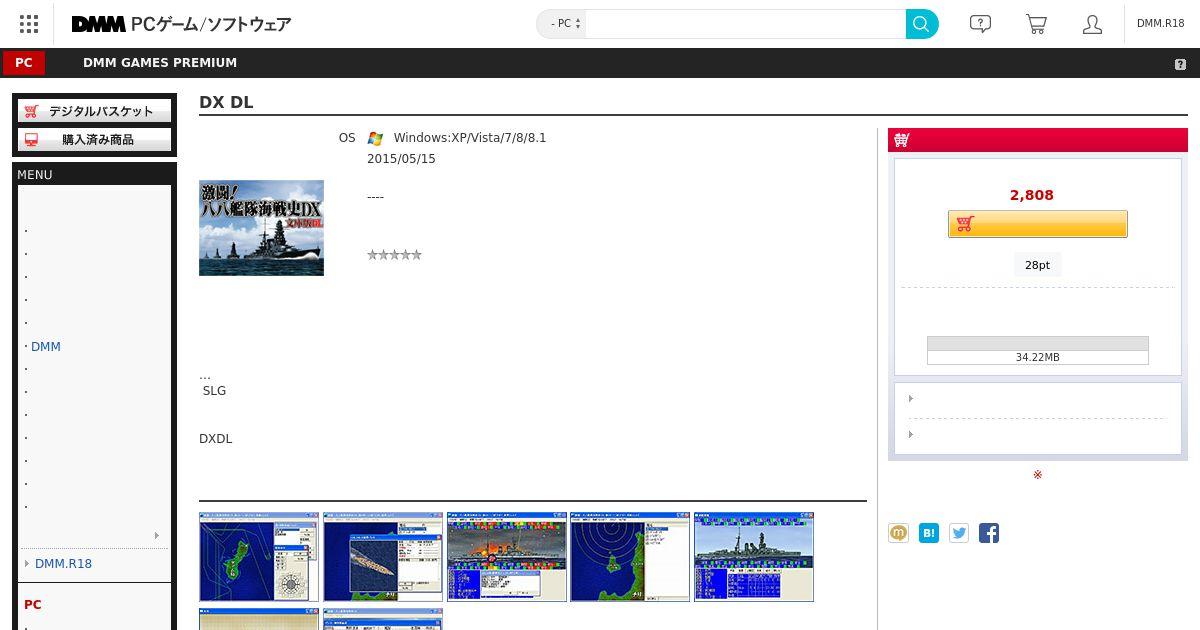
Task: Click the MENU sidebar heading
Action: point(35,175)
